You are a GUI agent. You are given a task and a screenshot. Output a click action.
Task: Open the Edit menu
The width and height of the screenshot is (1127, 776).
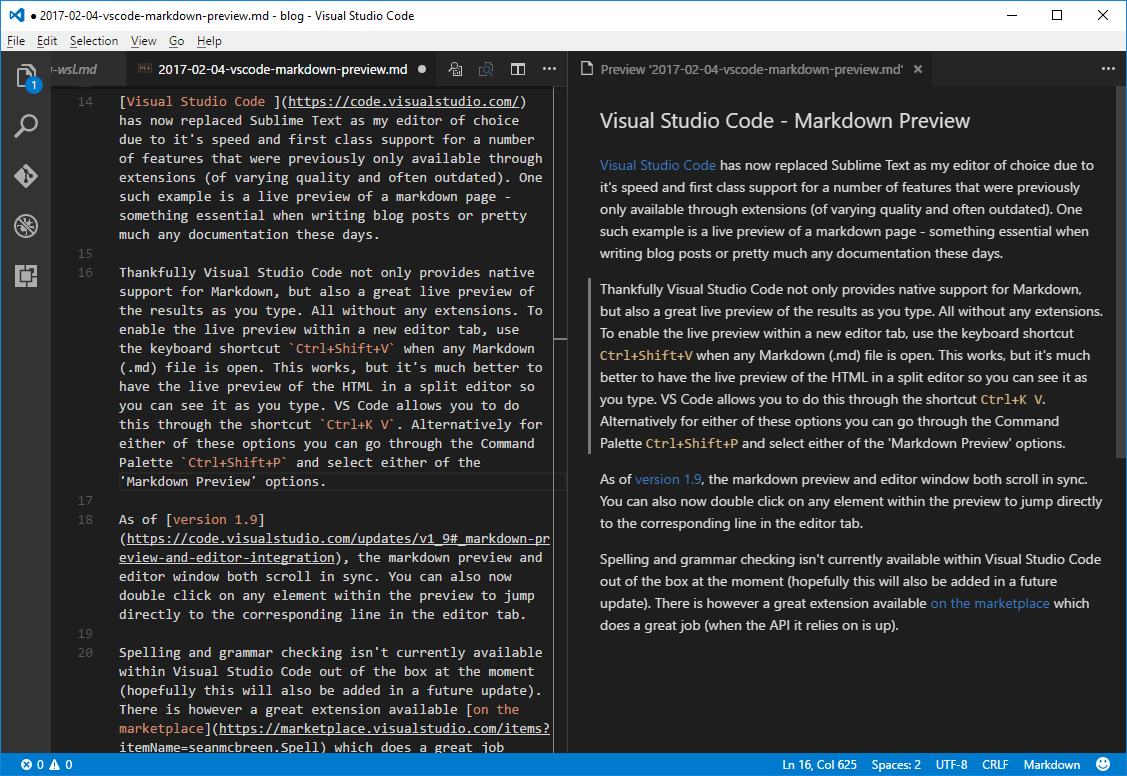tap(47, 41)
